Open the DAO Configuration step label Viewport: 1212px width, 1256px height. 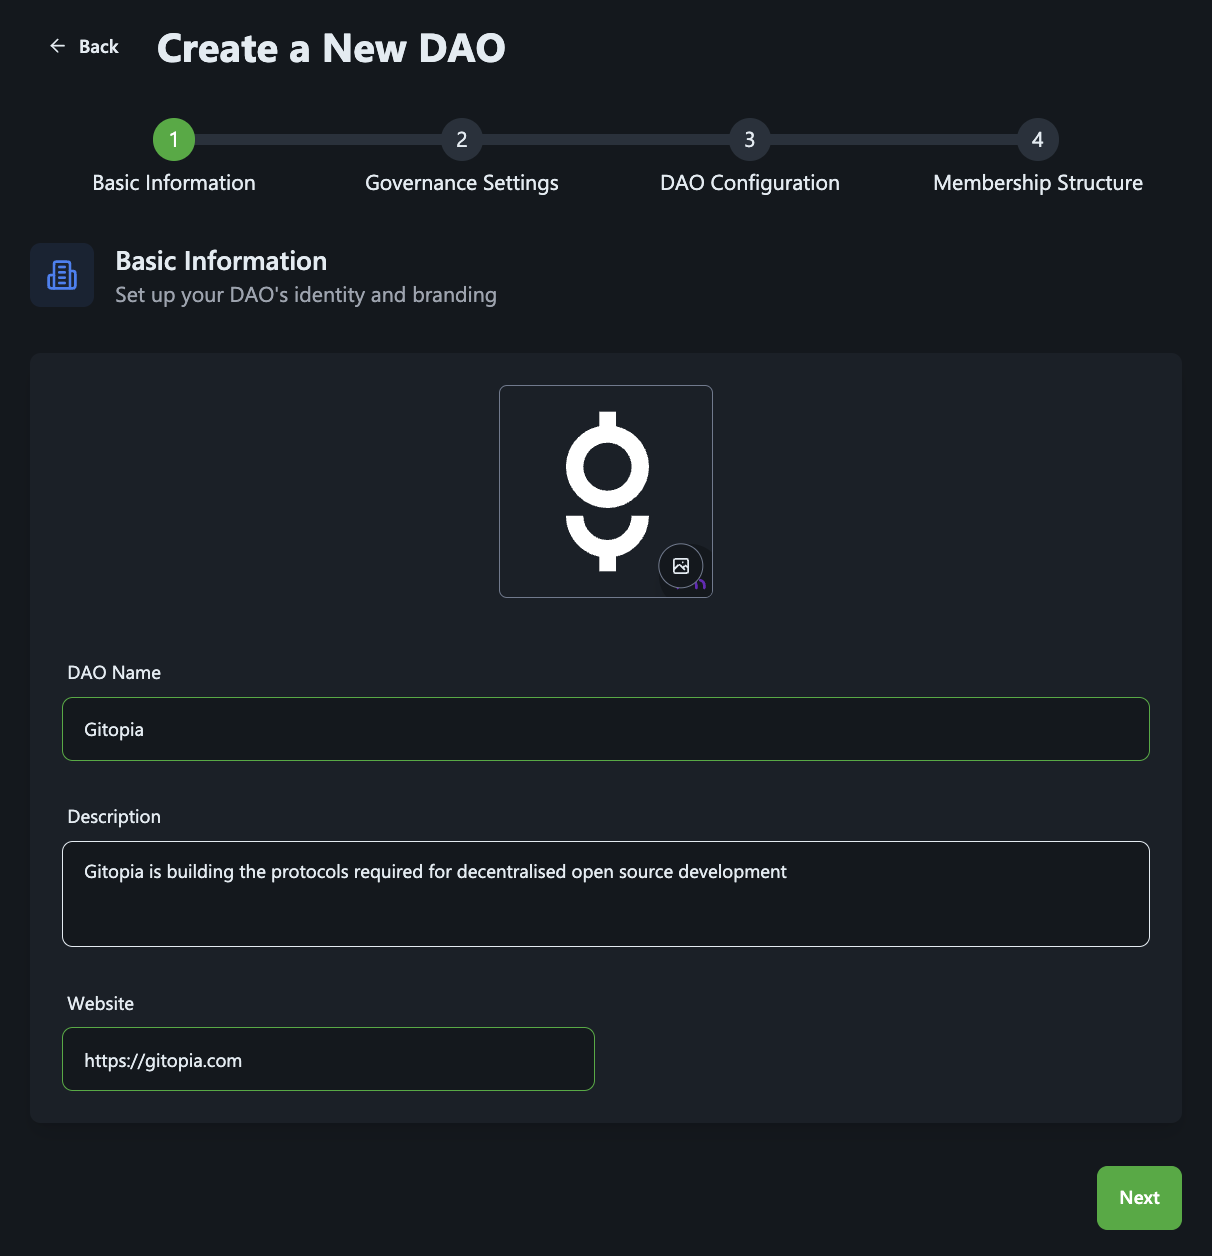click(750, 183)
